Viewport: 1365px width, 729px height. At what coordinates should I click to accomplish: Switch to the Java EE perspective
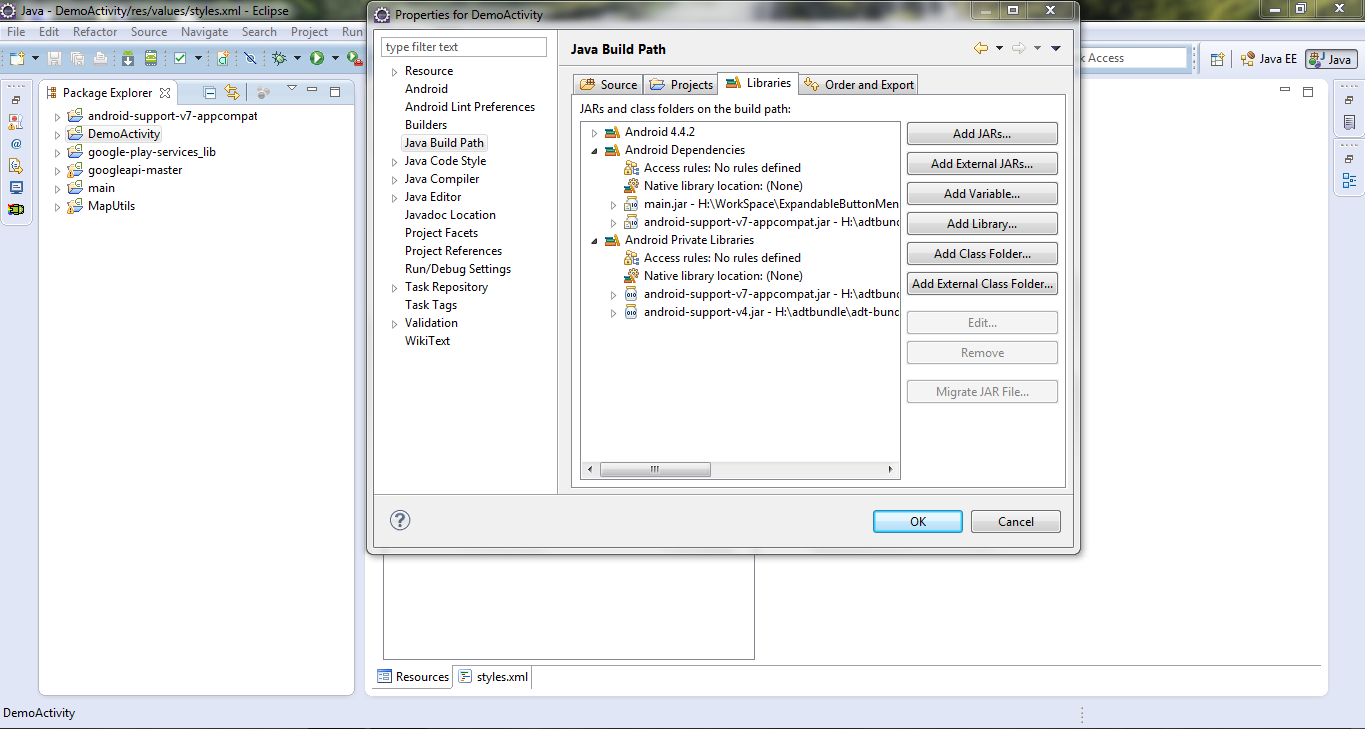(1268, 59)
